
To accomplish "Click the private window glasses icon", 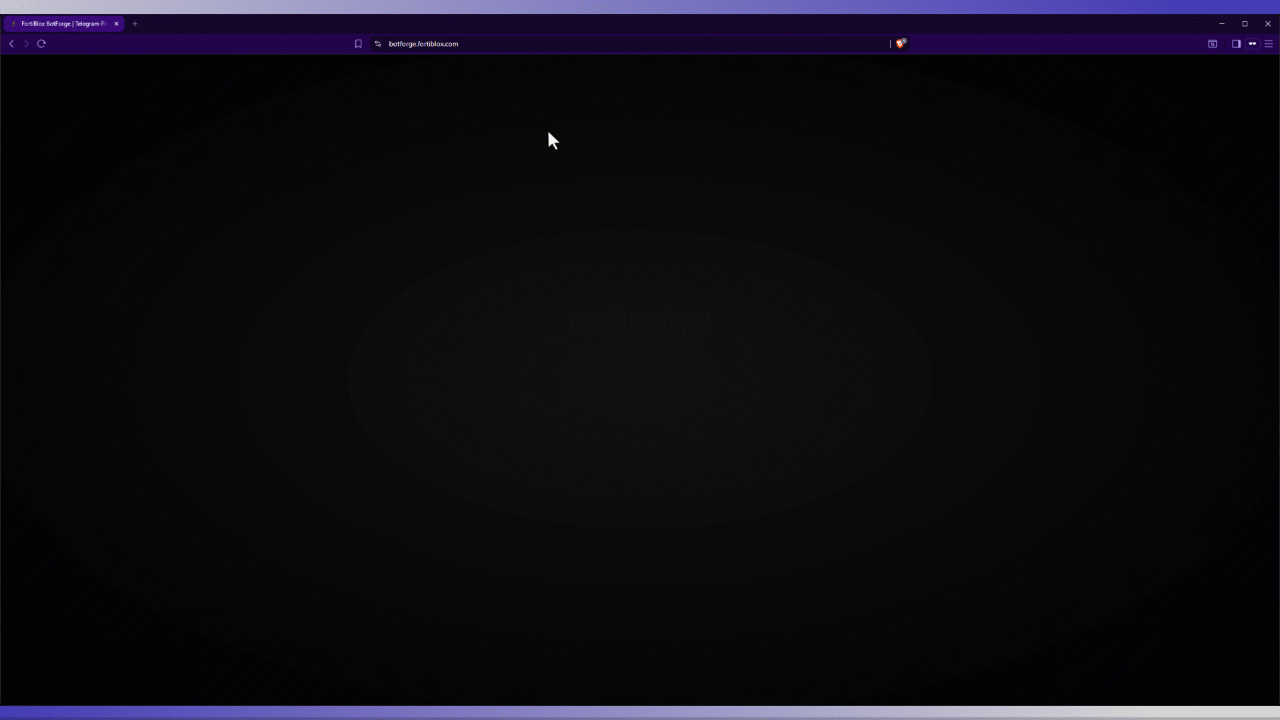I will pyautogui.click(x=1252, y=44).
